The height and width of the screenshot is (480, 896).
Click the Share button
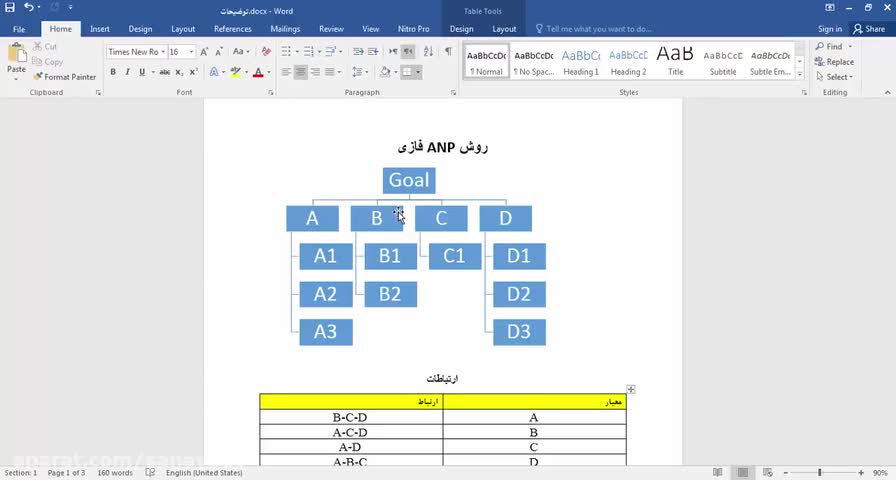point(869,29)
